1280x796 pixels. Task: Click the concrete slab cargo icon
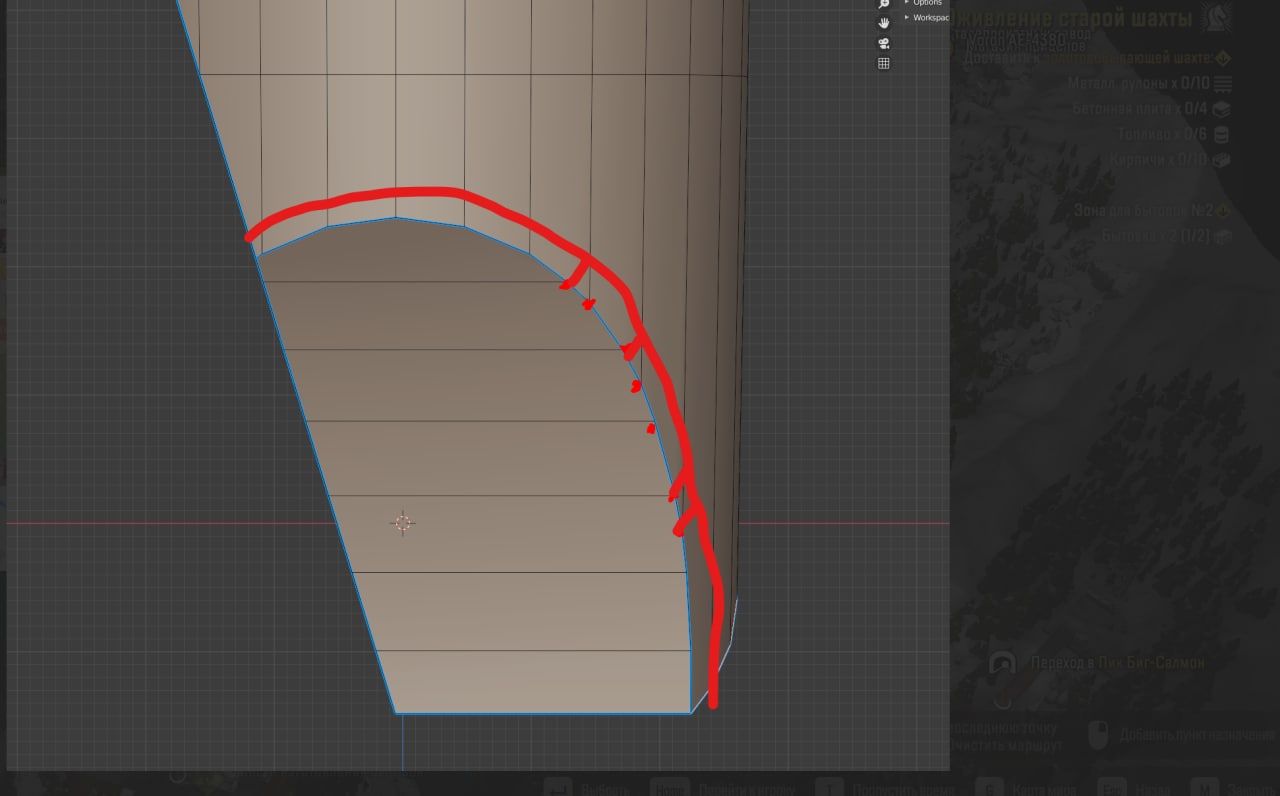1221,109
